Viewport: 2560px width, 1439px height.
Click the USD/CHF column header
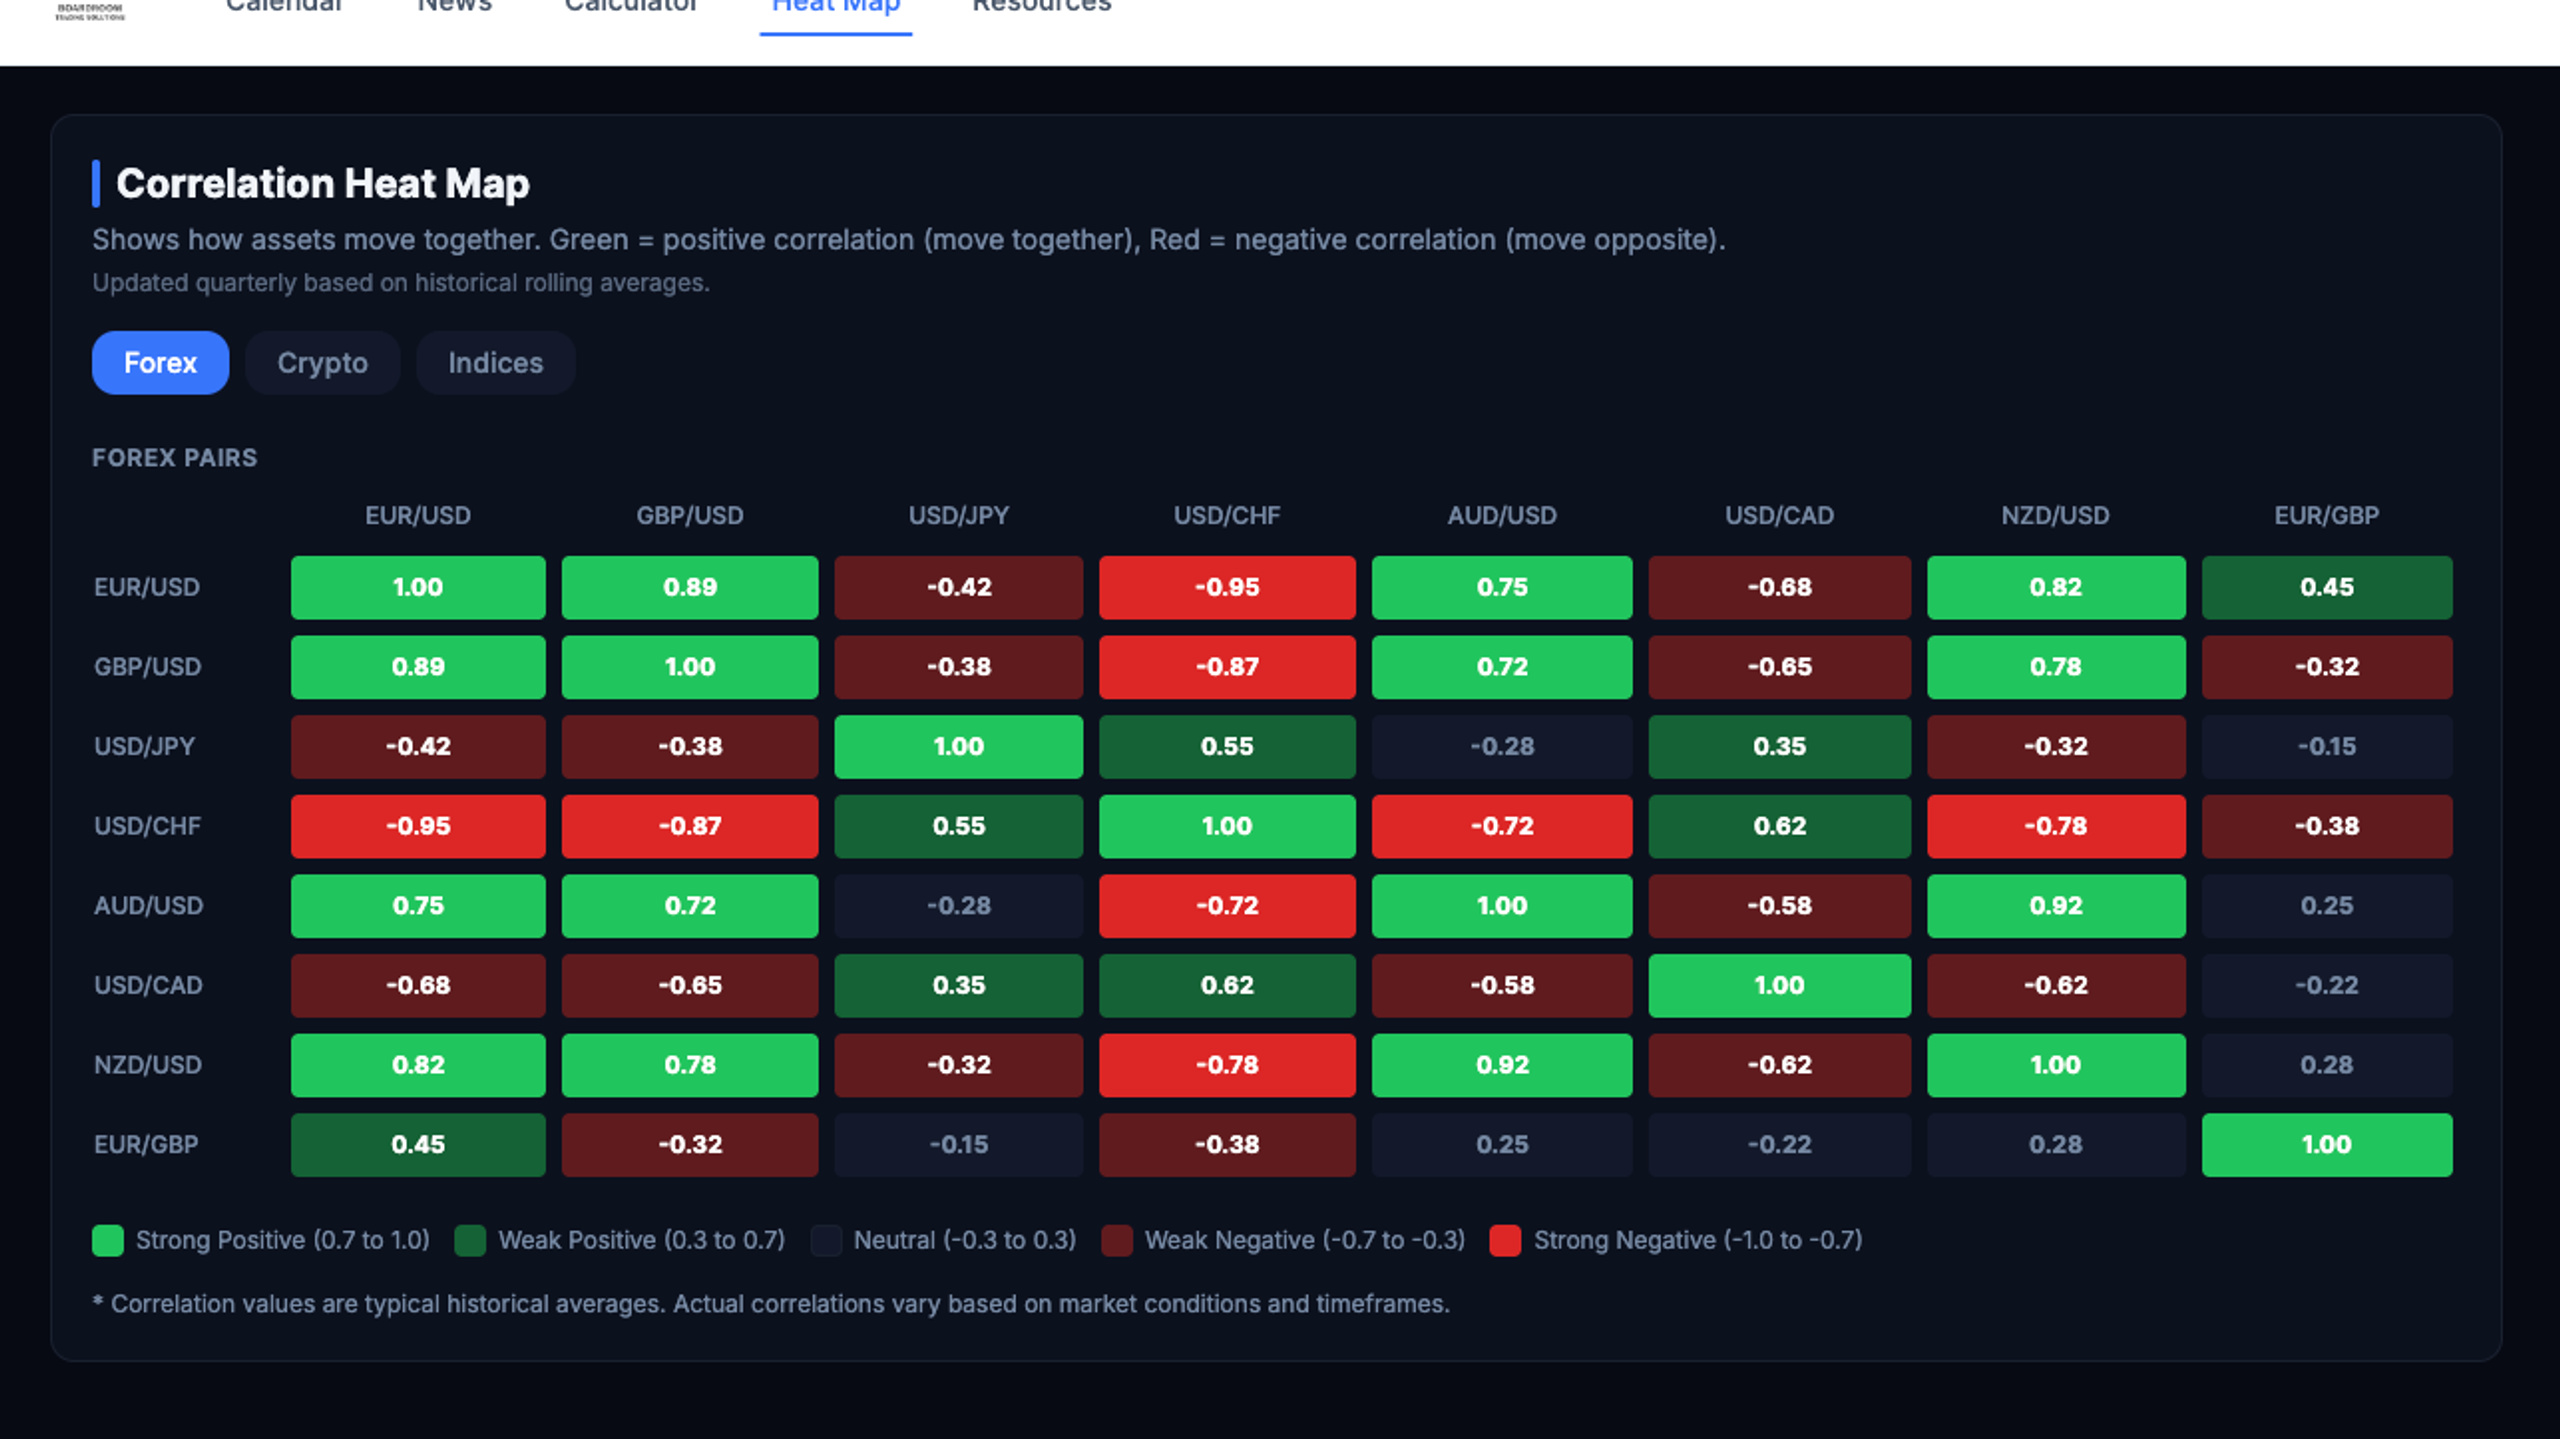(x=1227, y=515)
